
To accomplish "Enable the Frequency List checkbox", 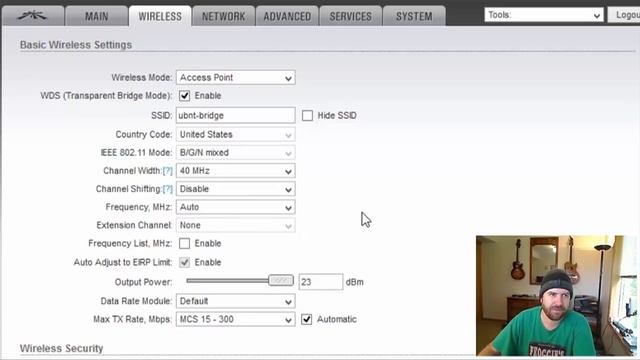I will click(184, 243).
